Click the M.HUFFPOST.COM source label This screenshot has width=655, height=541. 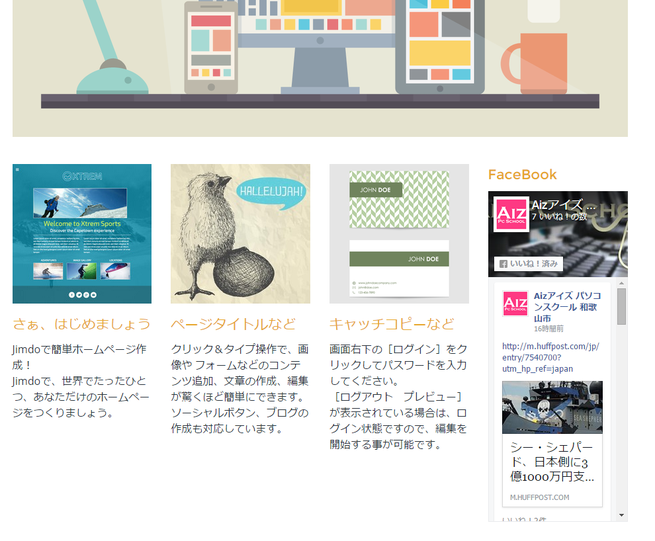tap(539, 498)
